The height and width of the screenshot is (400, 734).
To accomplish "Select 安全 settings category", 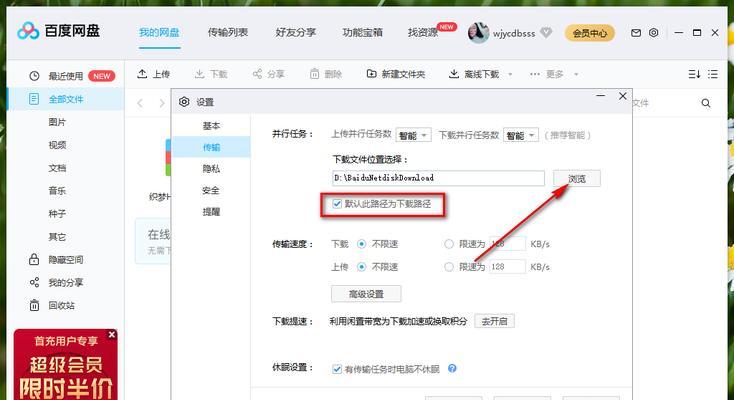I will [211, 190].
